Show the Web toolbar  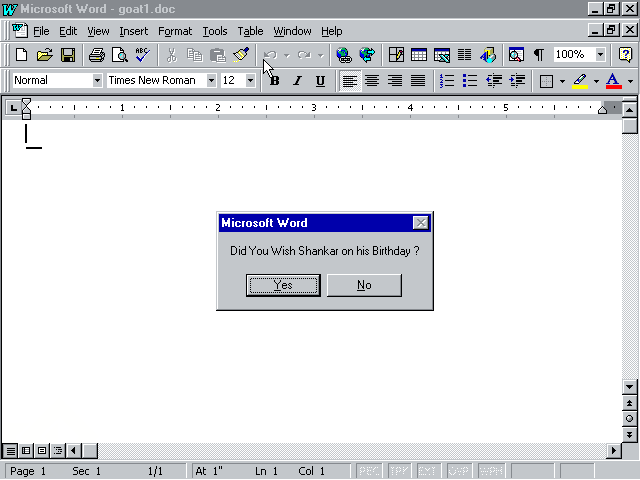point(367,55)
